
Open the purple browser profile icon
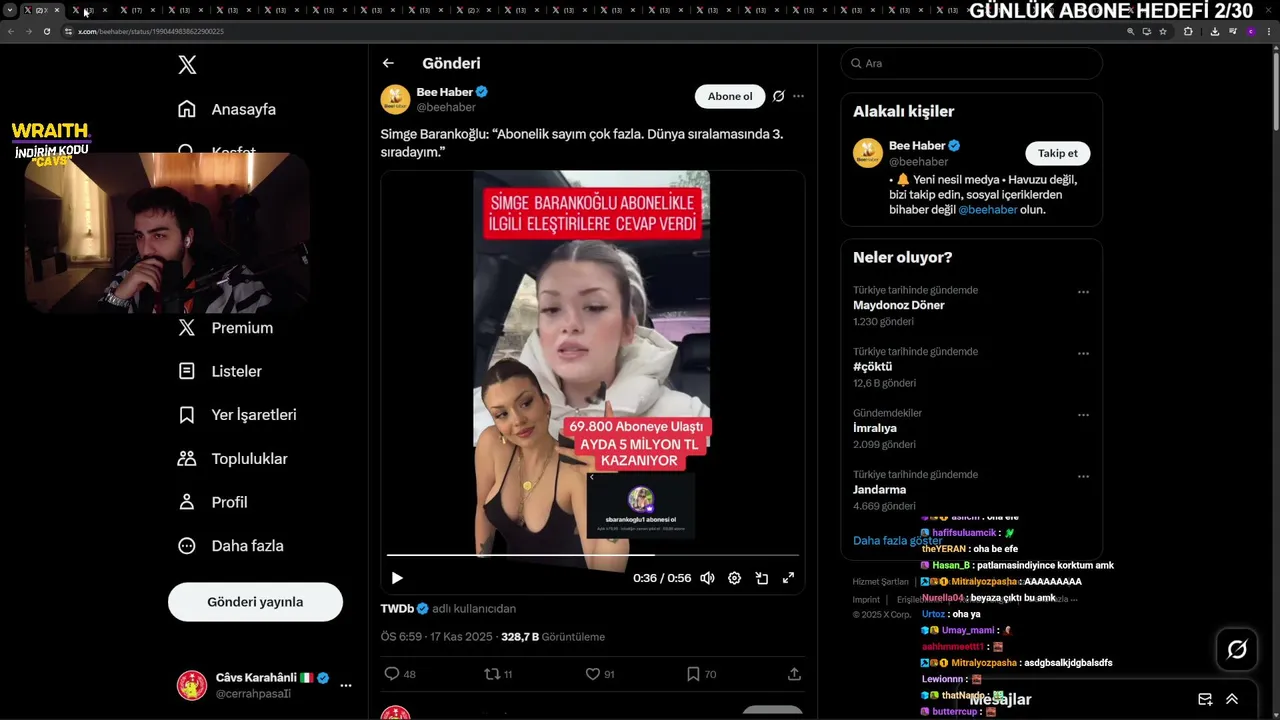click(1252, 31)
